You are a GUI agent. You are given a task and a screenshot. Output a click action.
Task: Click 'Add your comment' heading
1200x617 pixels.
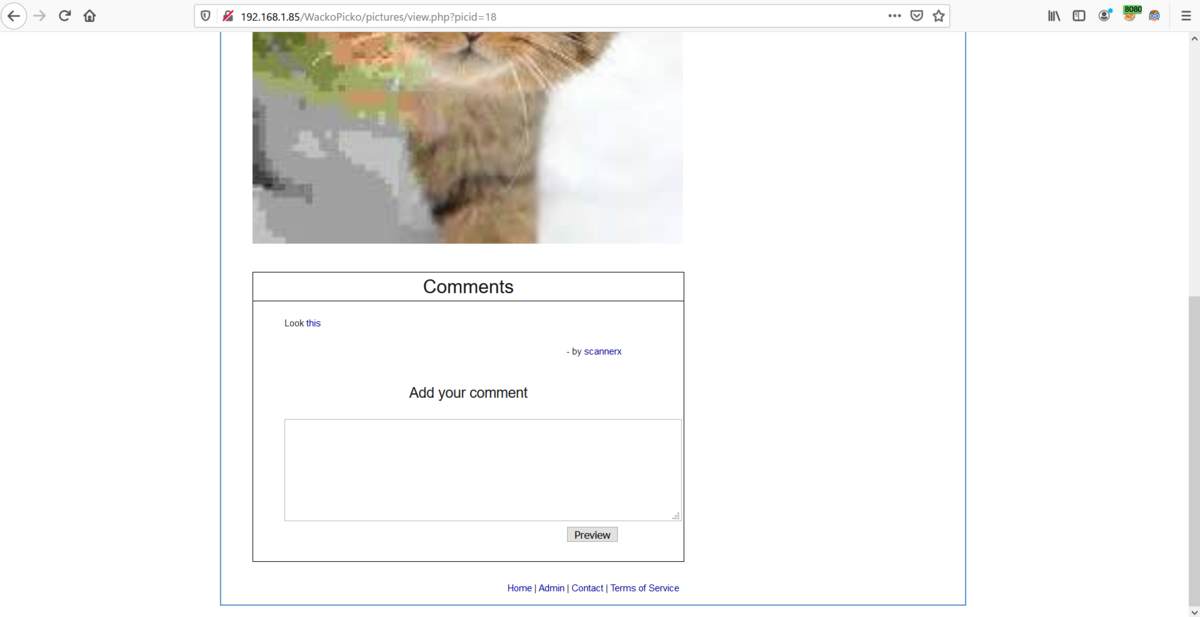pyautogui.click(x=468, y=393)
